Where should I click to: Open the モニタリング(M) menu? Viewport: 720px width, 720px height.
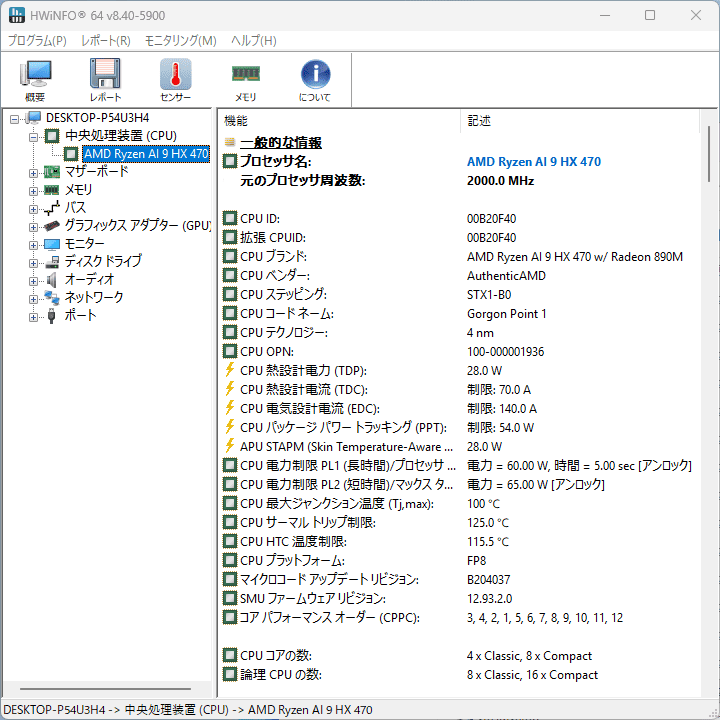click(180, 41)
